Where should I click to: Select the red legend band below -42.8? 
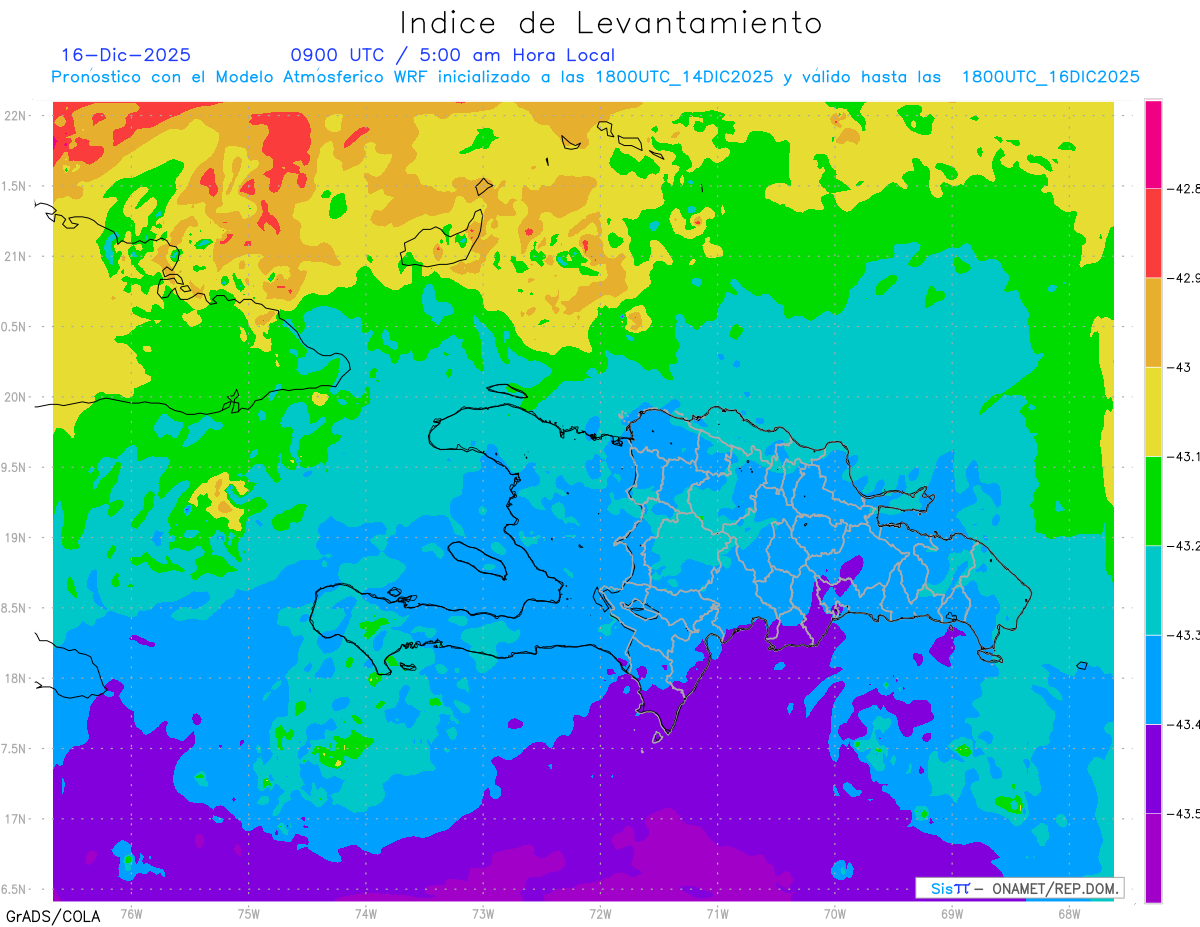1153,233
